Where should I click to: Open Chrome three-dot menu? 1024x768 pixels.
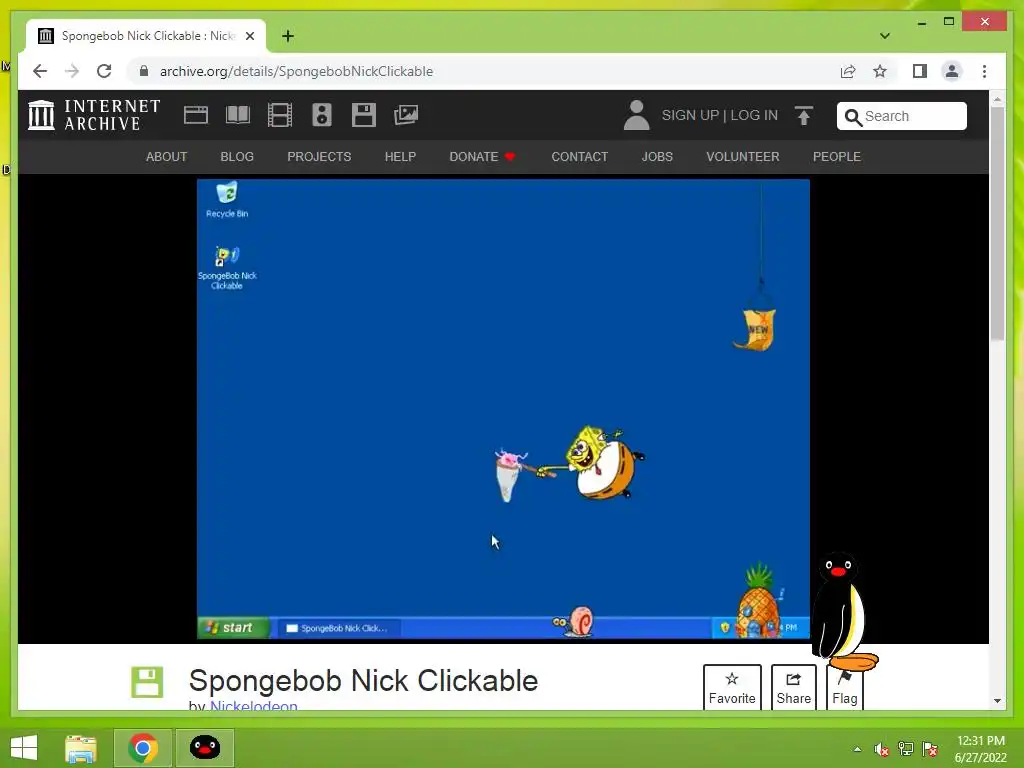[985, 71]
